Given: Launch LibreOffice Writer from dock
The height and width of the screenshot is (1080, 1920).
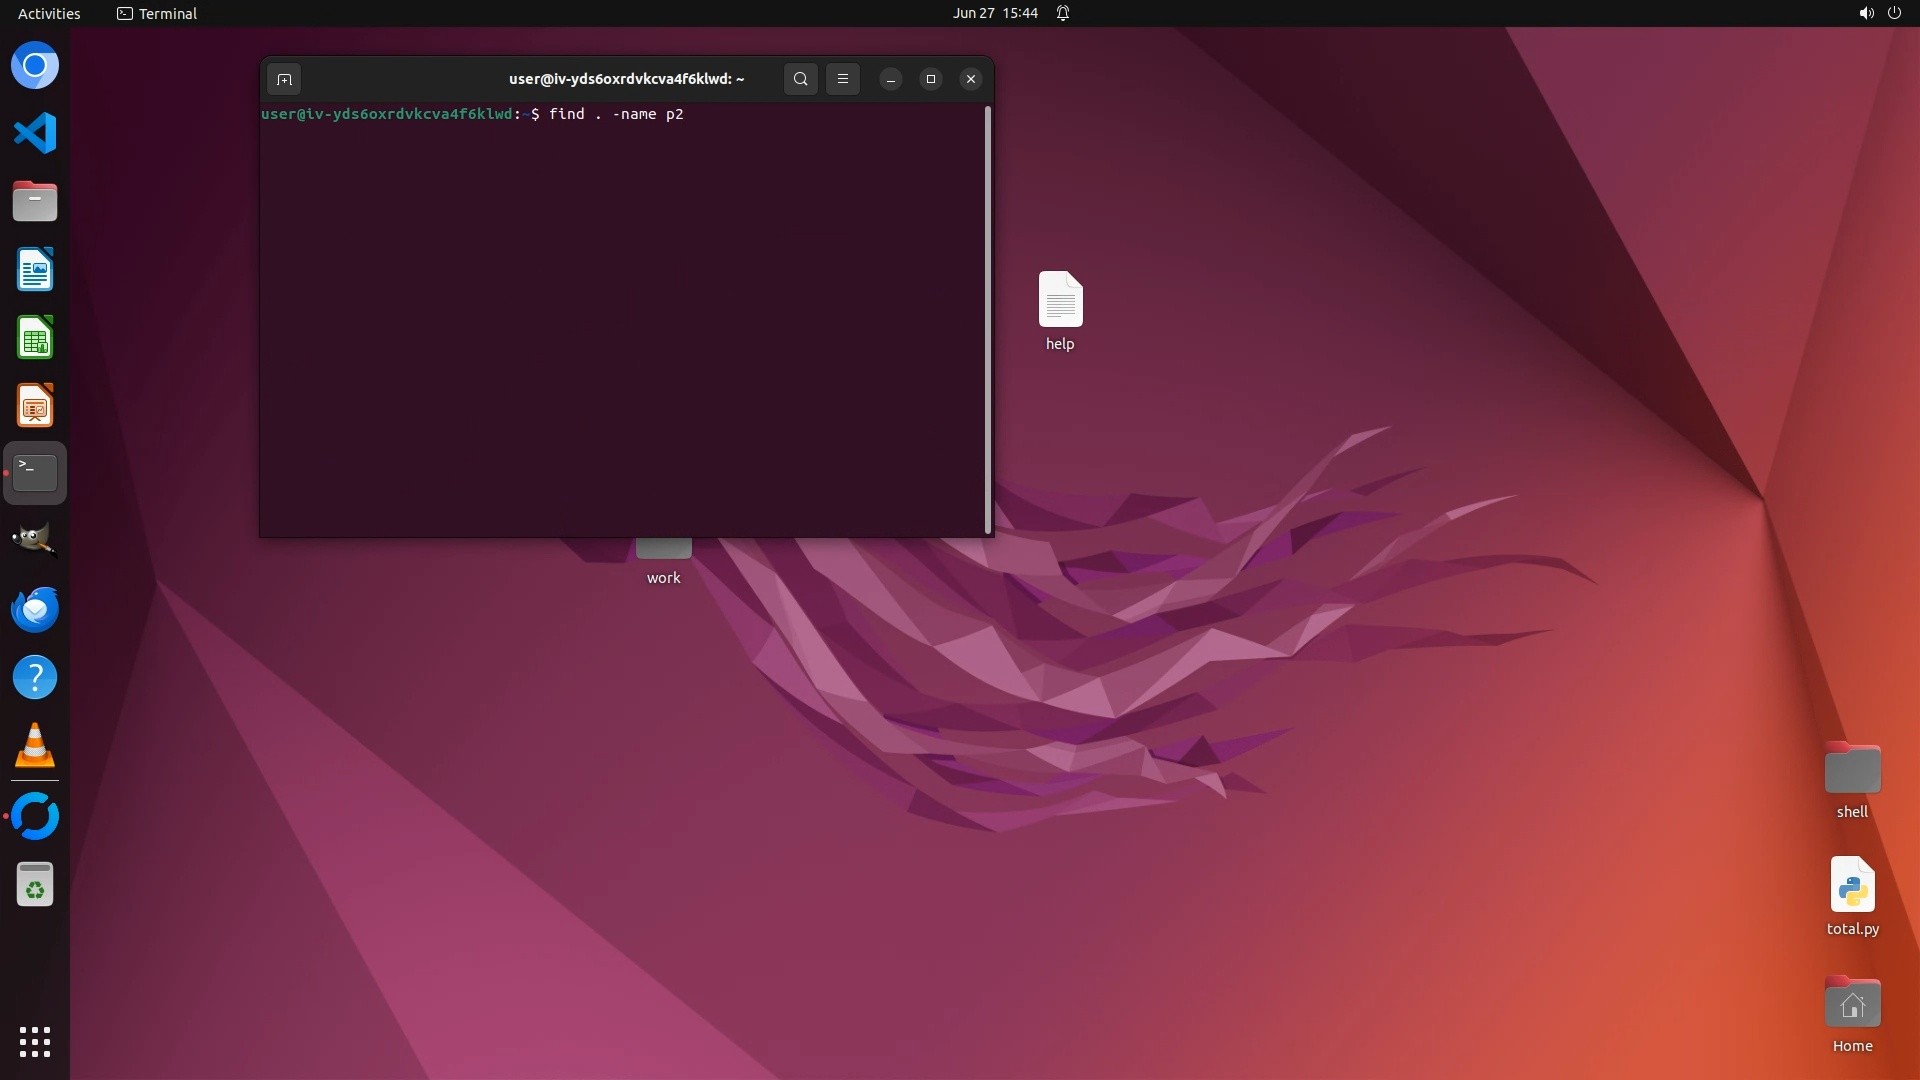Looking at the screenshot, I should 35,270.
